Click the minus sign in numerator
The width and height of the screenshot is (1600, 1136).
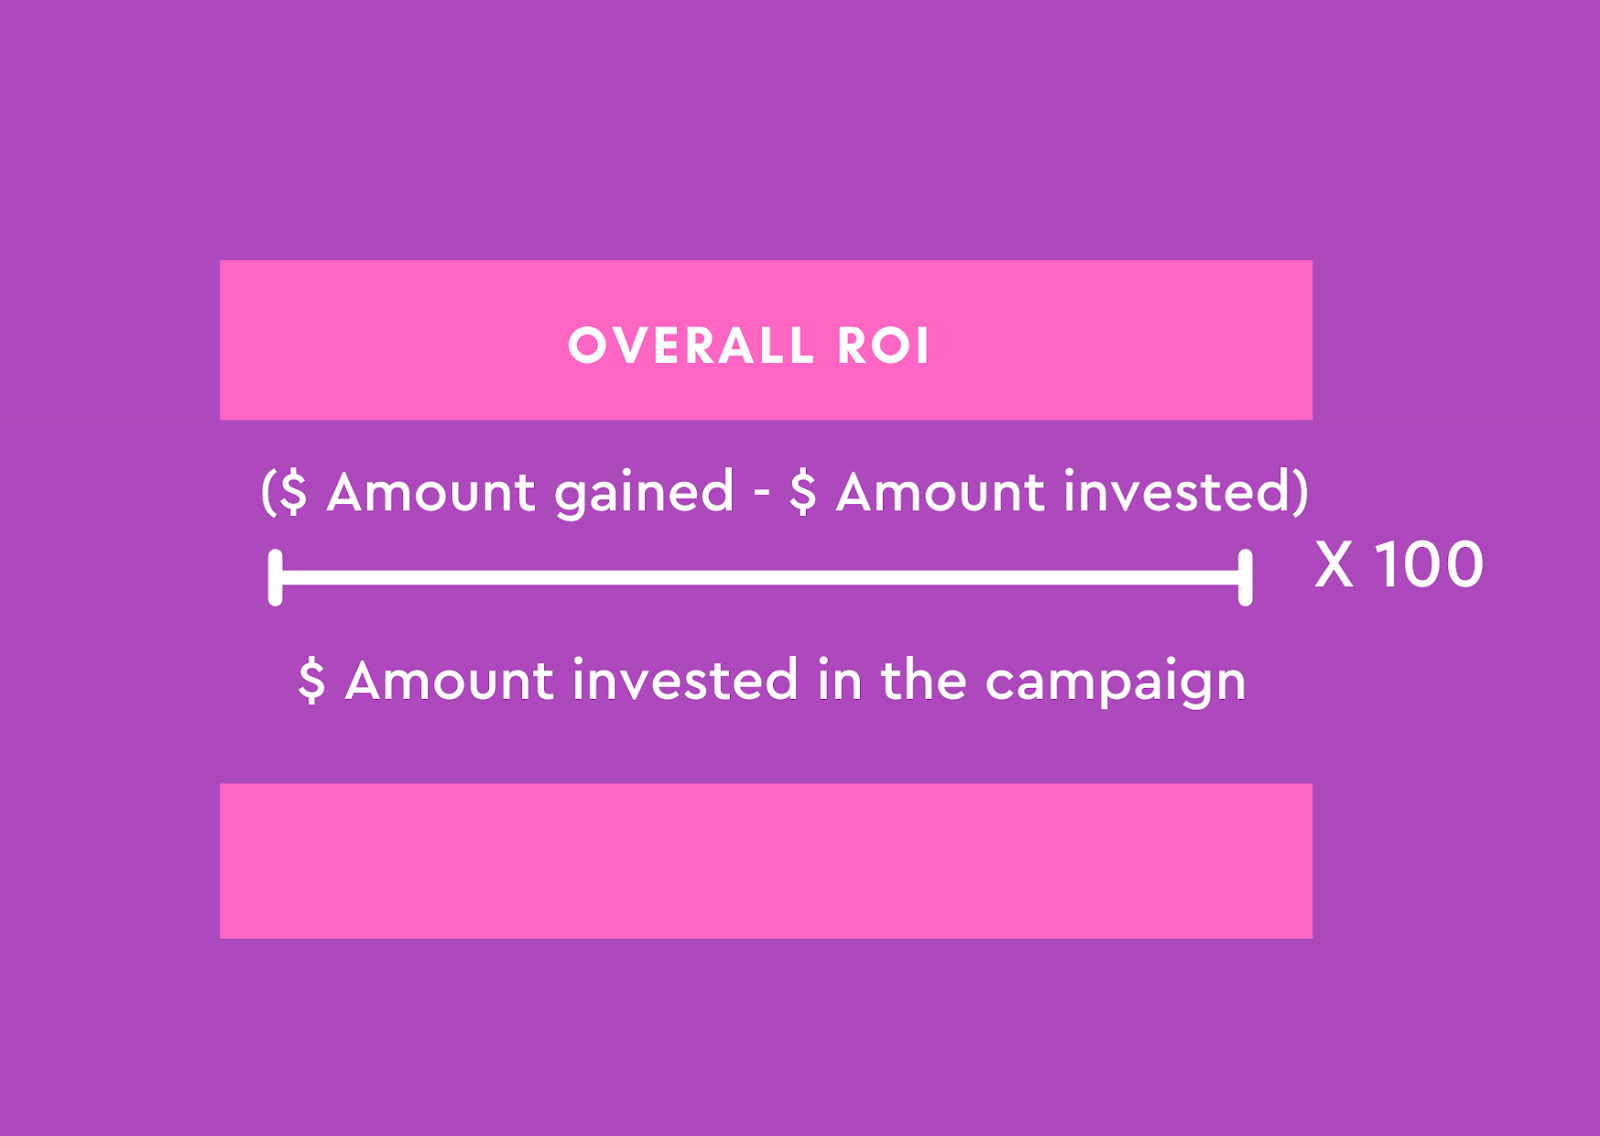tap(762, 495)
